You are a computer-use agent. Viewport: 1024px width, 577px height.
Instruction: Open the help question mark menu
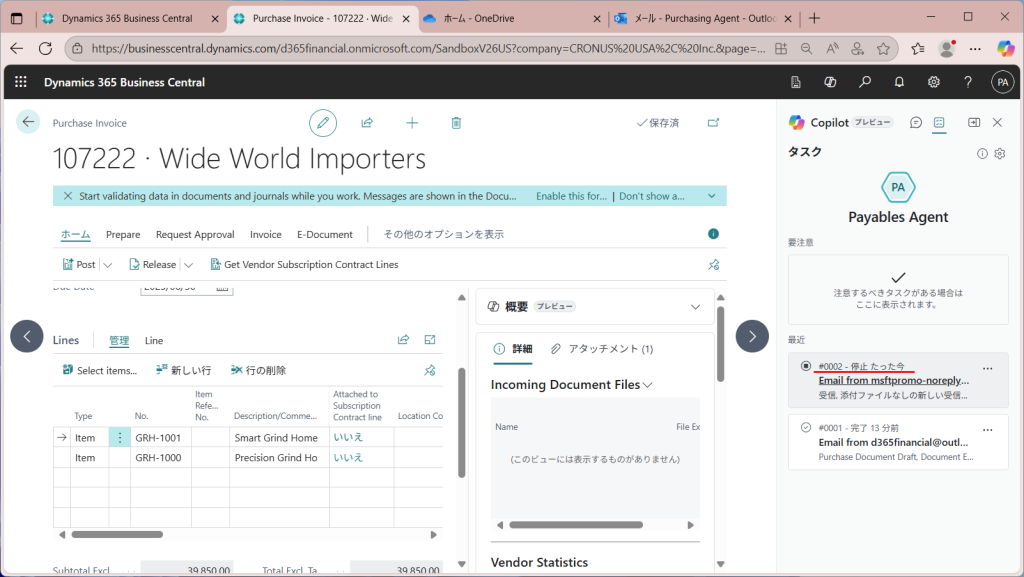click(x=968, y=82)
